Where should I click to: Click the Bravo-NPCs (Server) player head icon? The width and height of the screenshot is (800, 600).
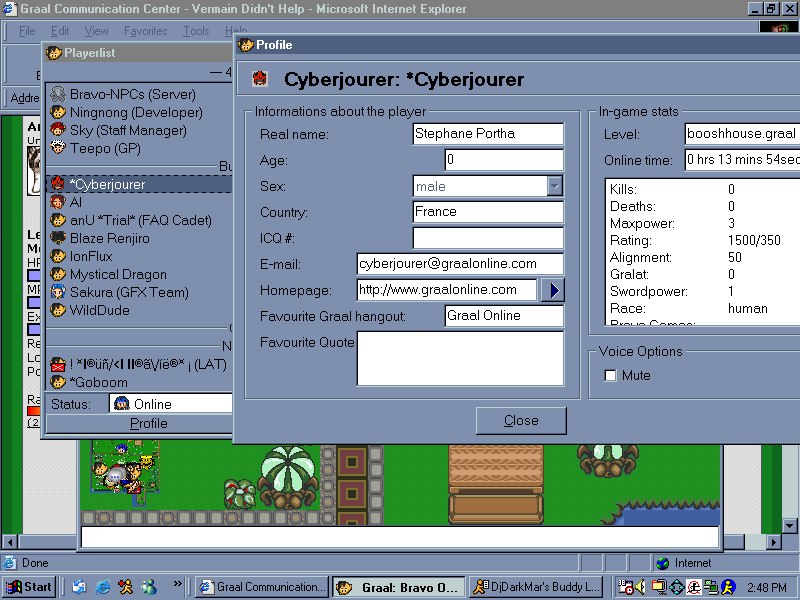[x=58, y=94]
